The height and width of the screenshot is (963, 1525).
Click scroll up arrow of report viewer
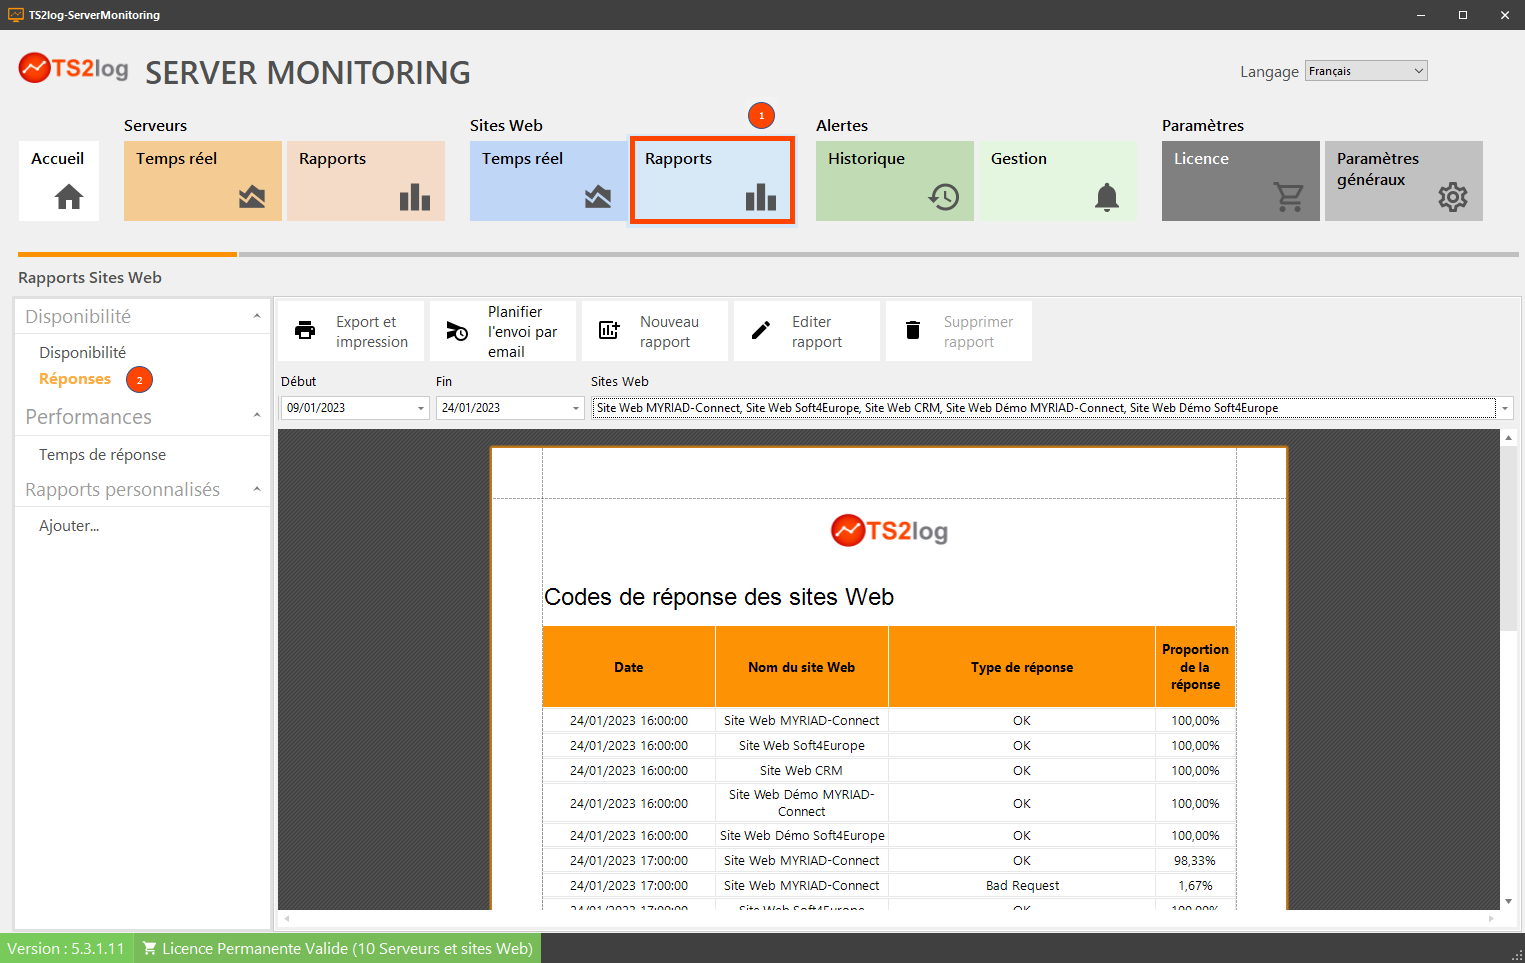click(1508, 438)
